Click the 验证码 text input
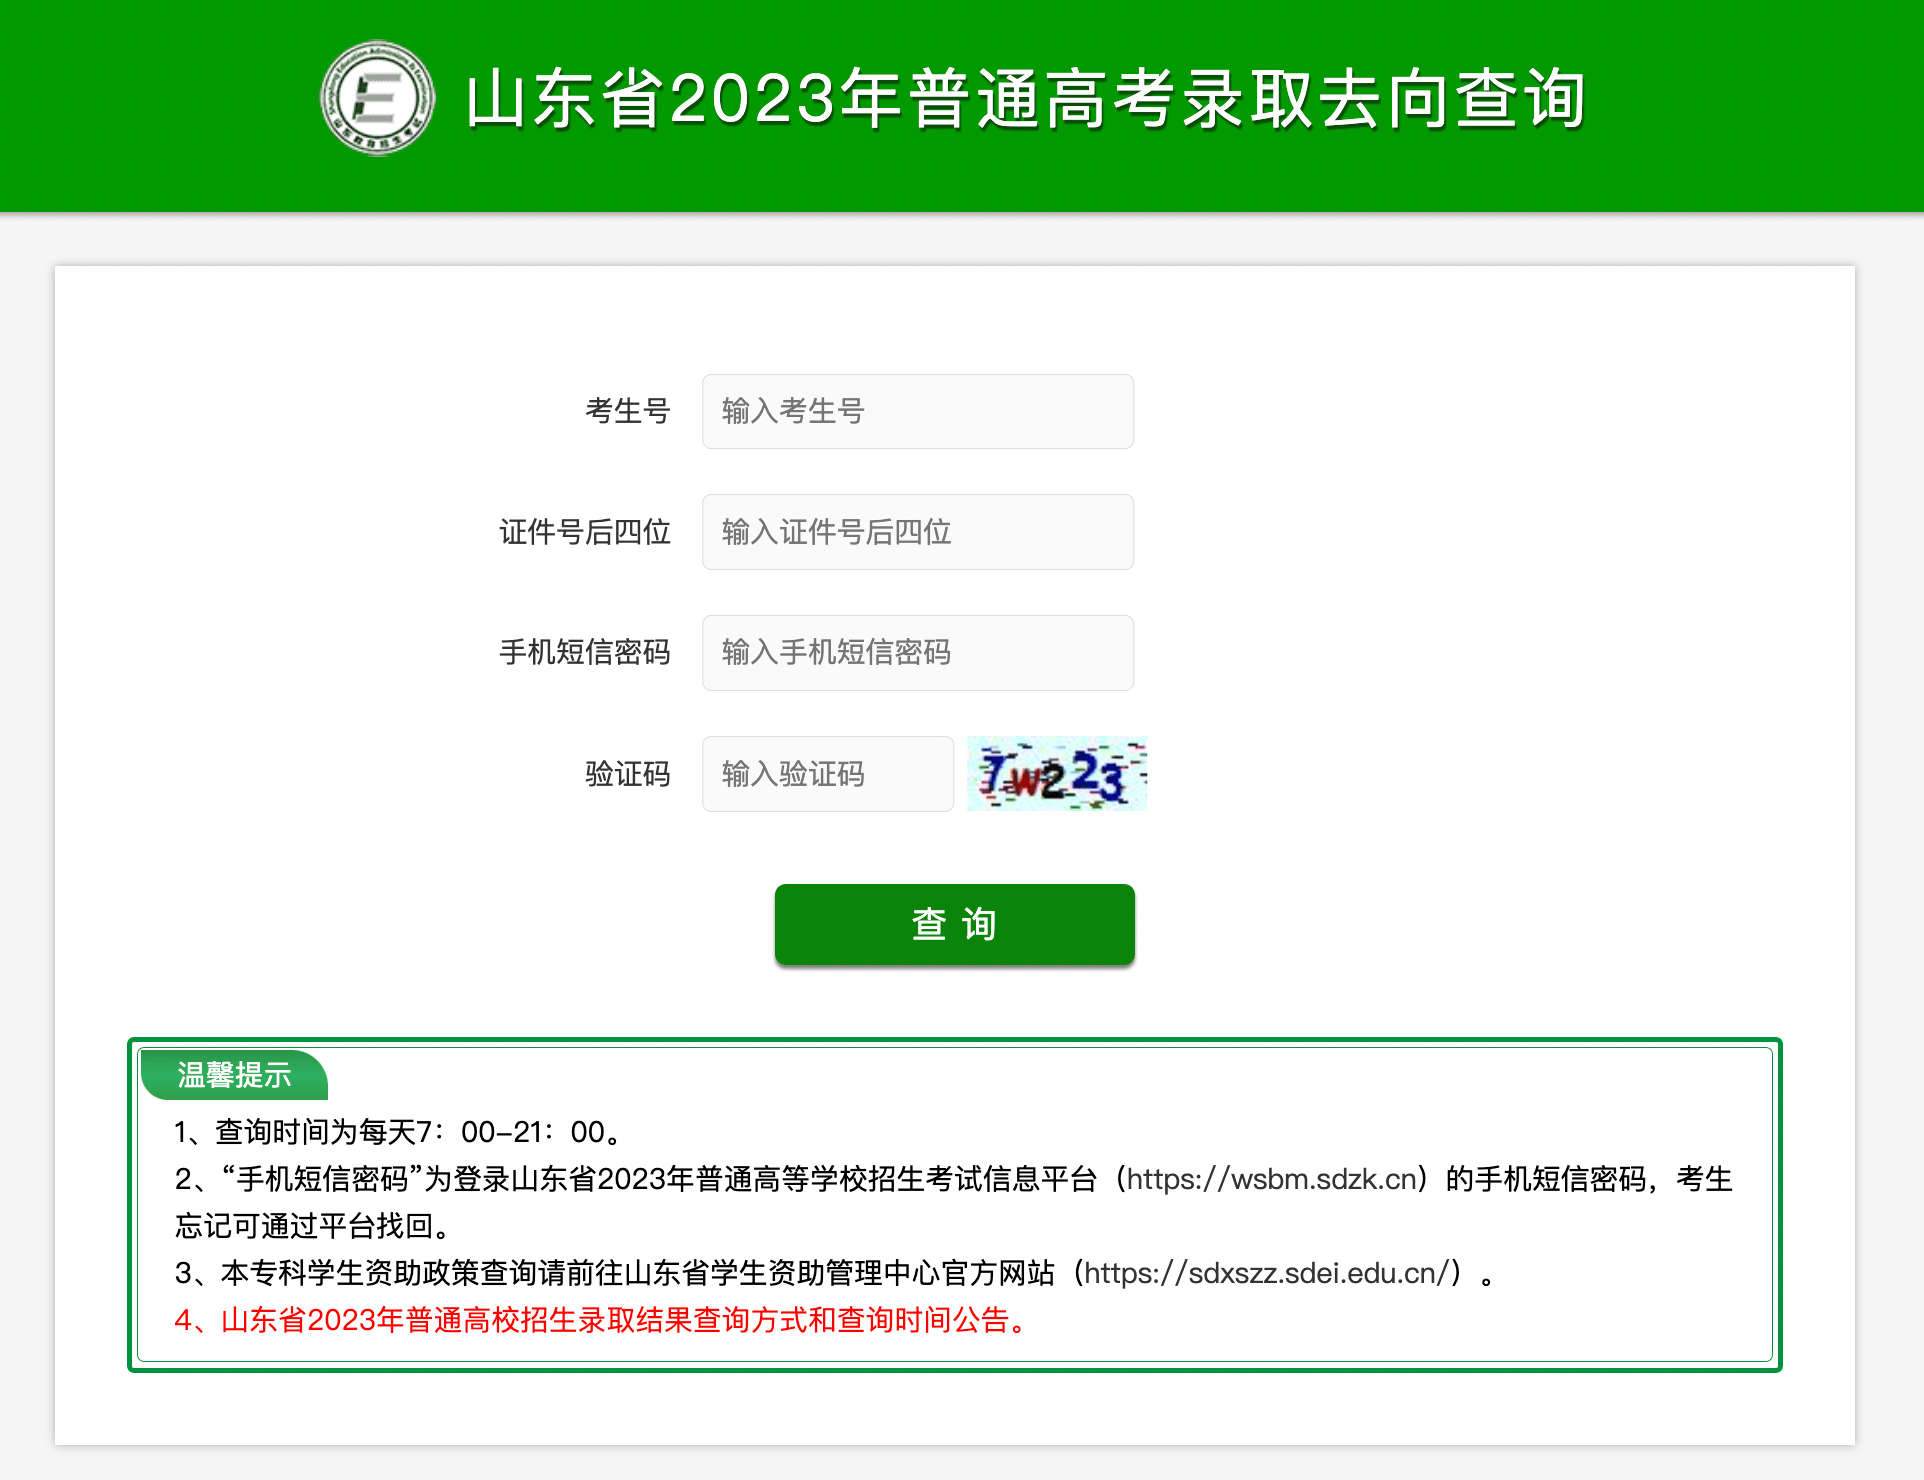 click(x=828, y=774)
